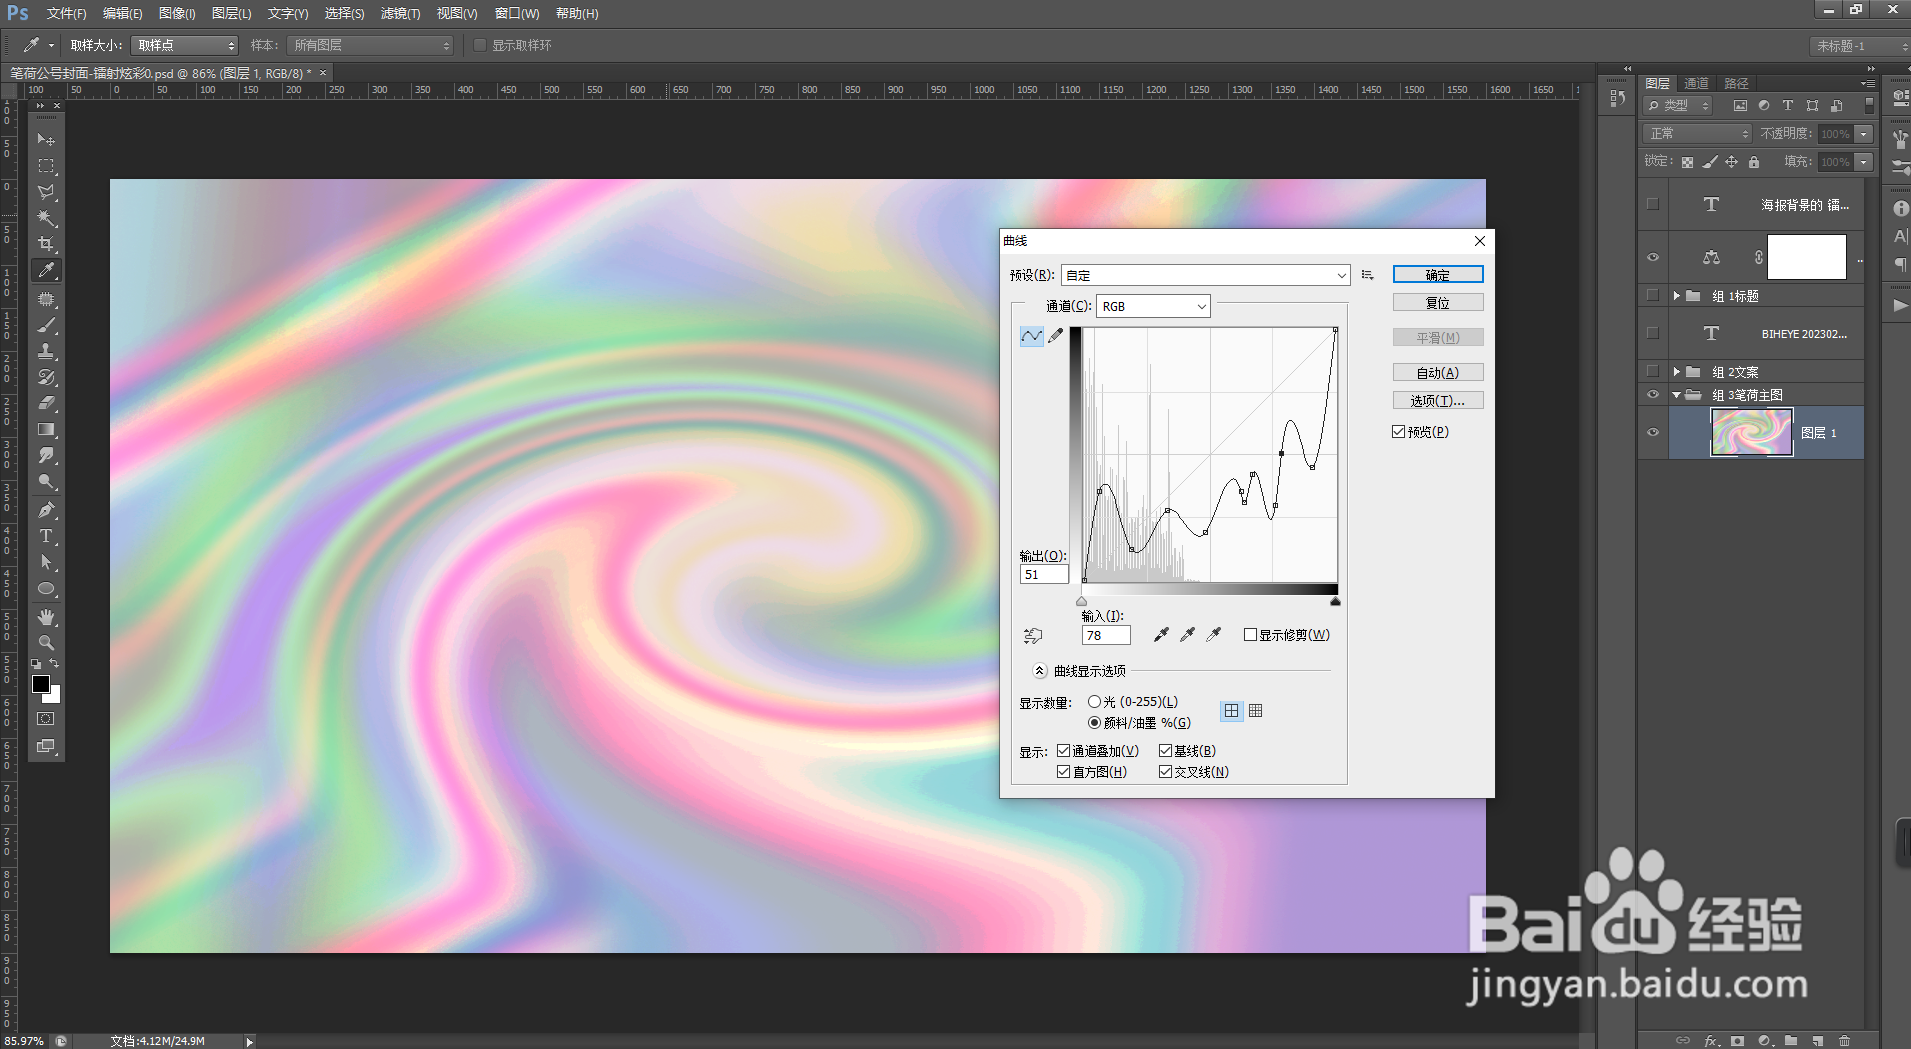Click the 自动 auto button
Screen dimensions: 1911x1049
(1438, 373)
